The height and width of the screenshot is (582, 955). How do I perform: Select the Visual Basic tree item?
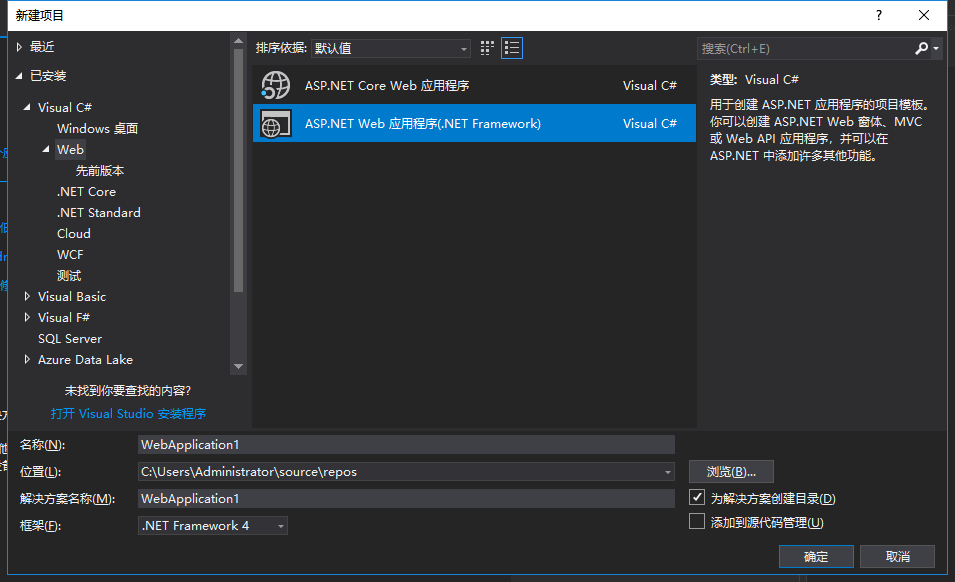[72, 296]
